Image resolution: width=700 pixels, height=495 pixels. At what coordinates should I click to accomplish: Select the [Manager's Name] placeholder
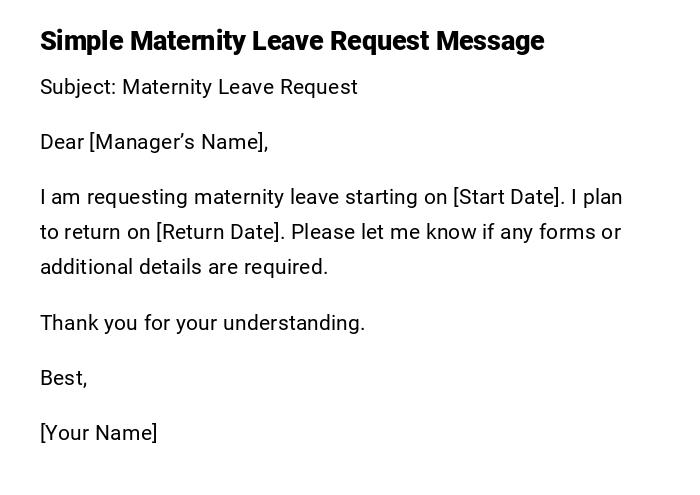[179, 142]
